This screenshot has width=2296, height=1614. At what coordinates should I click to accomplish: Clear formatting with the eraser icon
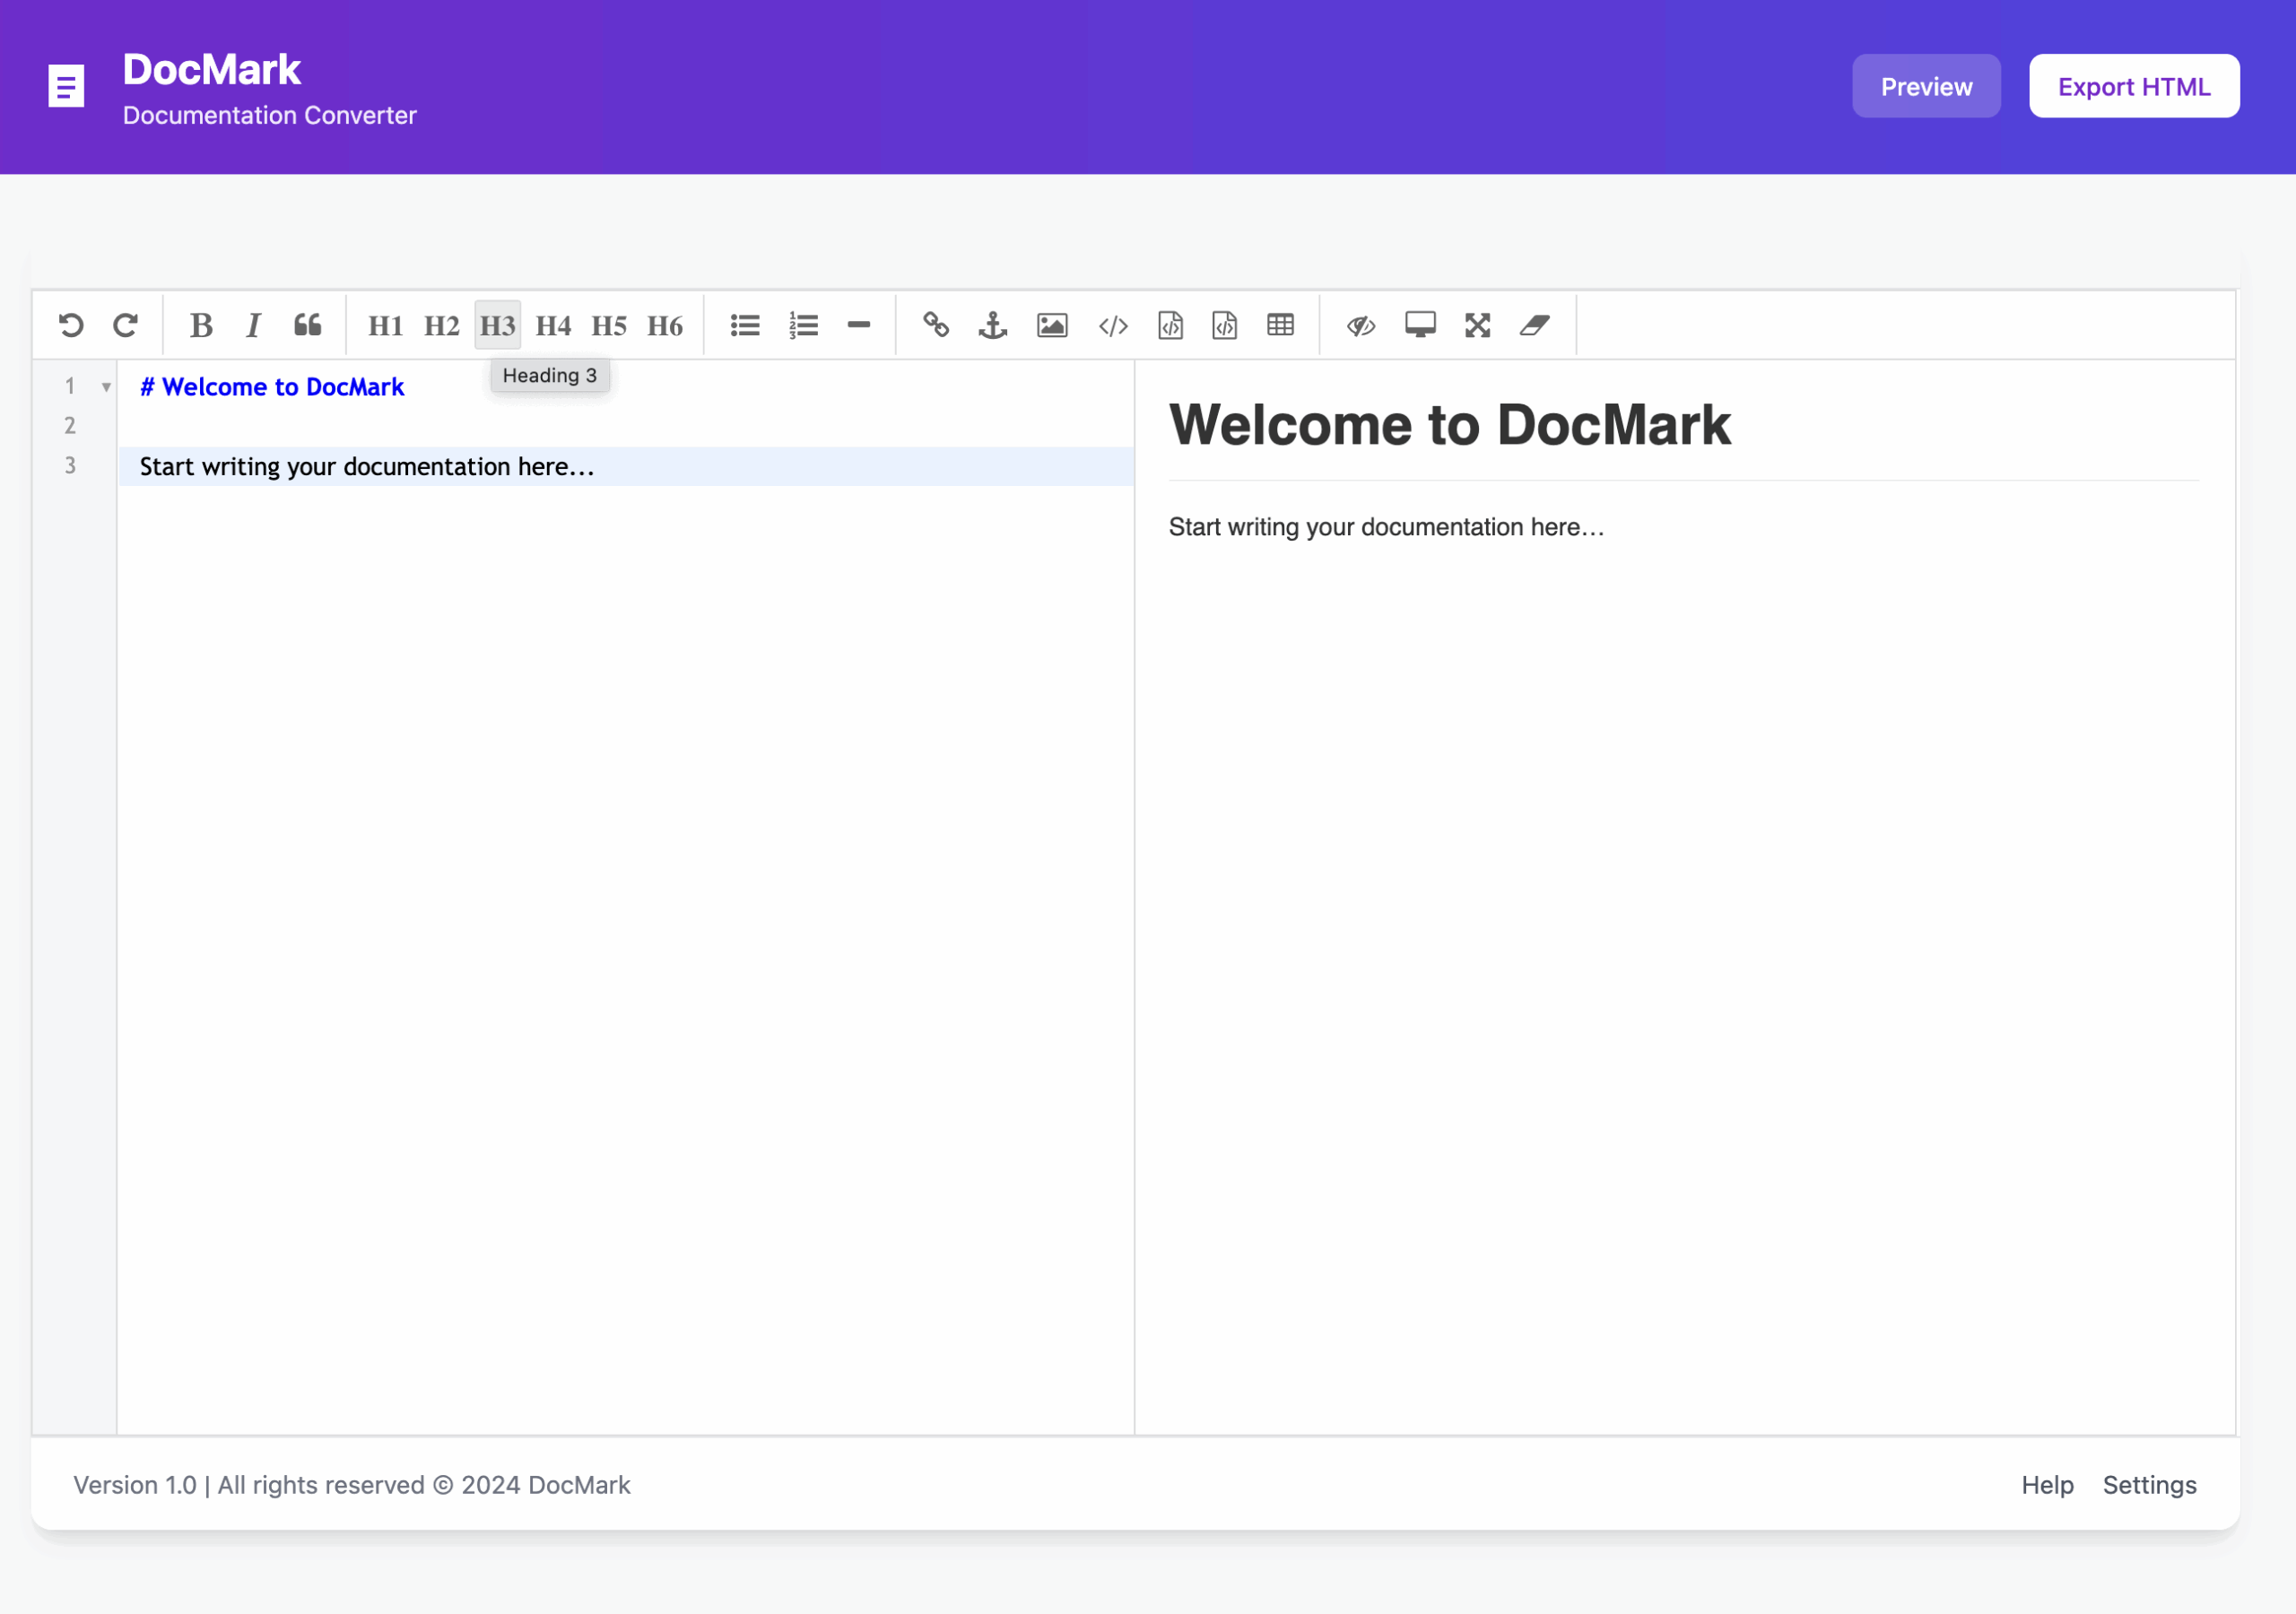[1535, 325]
